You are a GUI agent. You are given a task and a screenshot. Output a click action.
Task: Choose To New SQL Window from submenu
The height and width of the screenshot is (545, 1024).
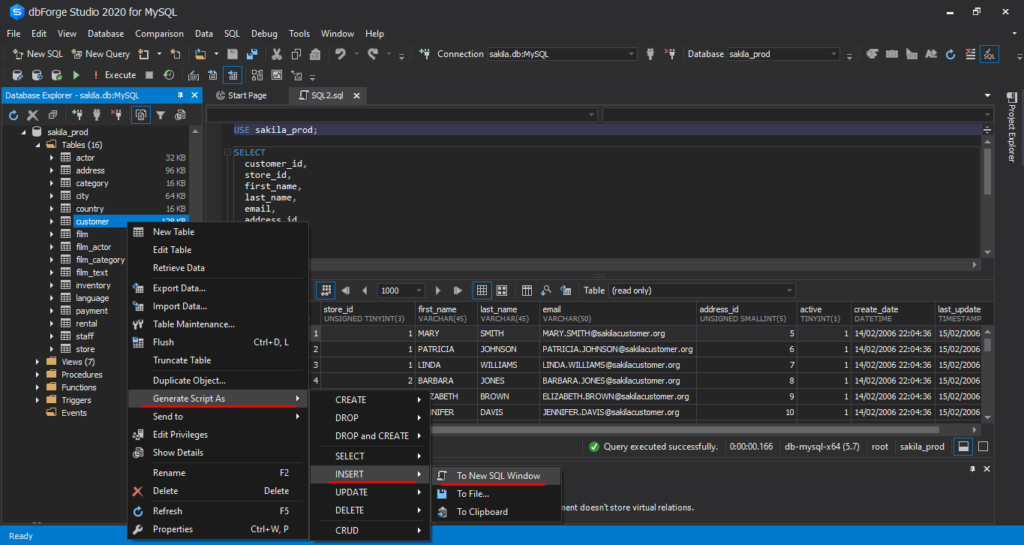(x=499, y=476)
